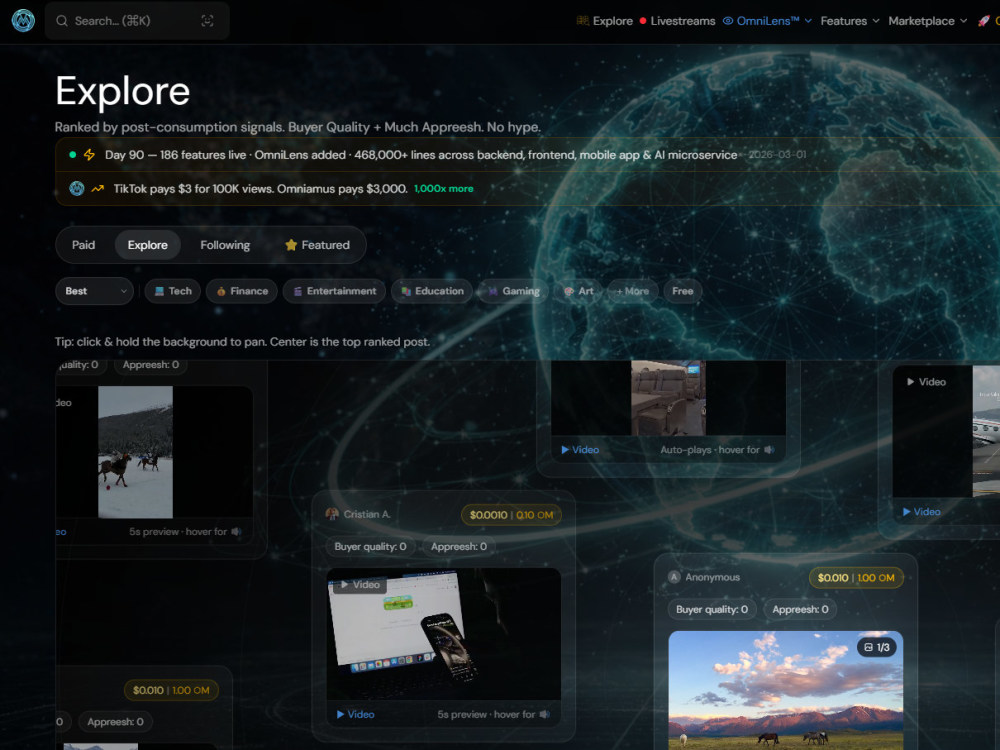Switch to the Paid tab
Screen dimensions: 1000x750
point(84,245)
